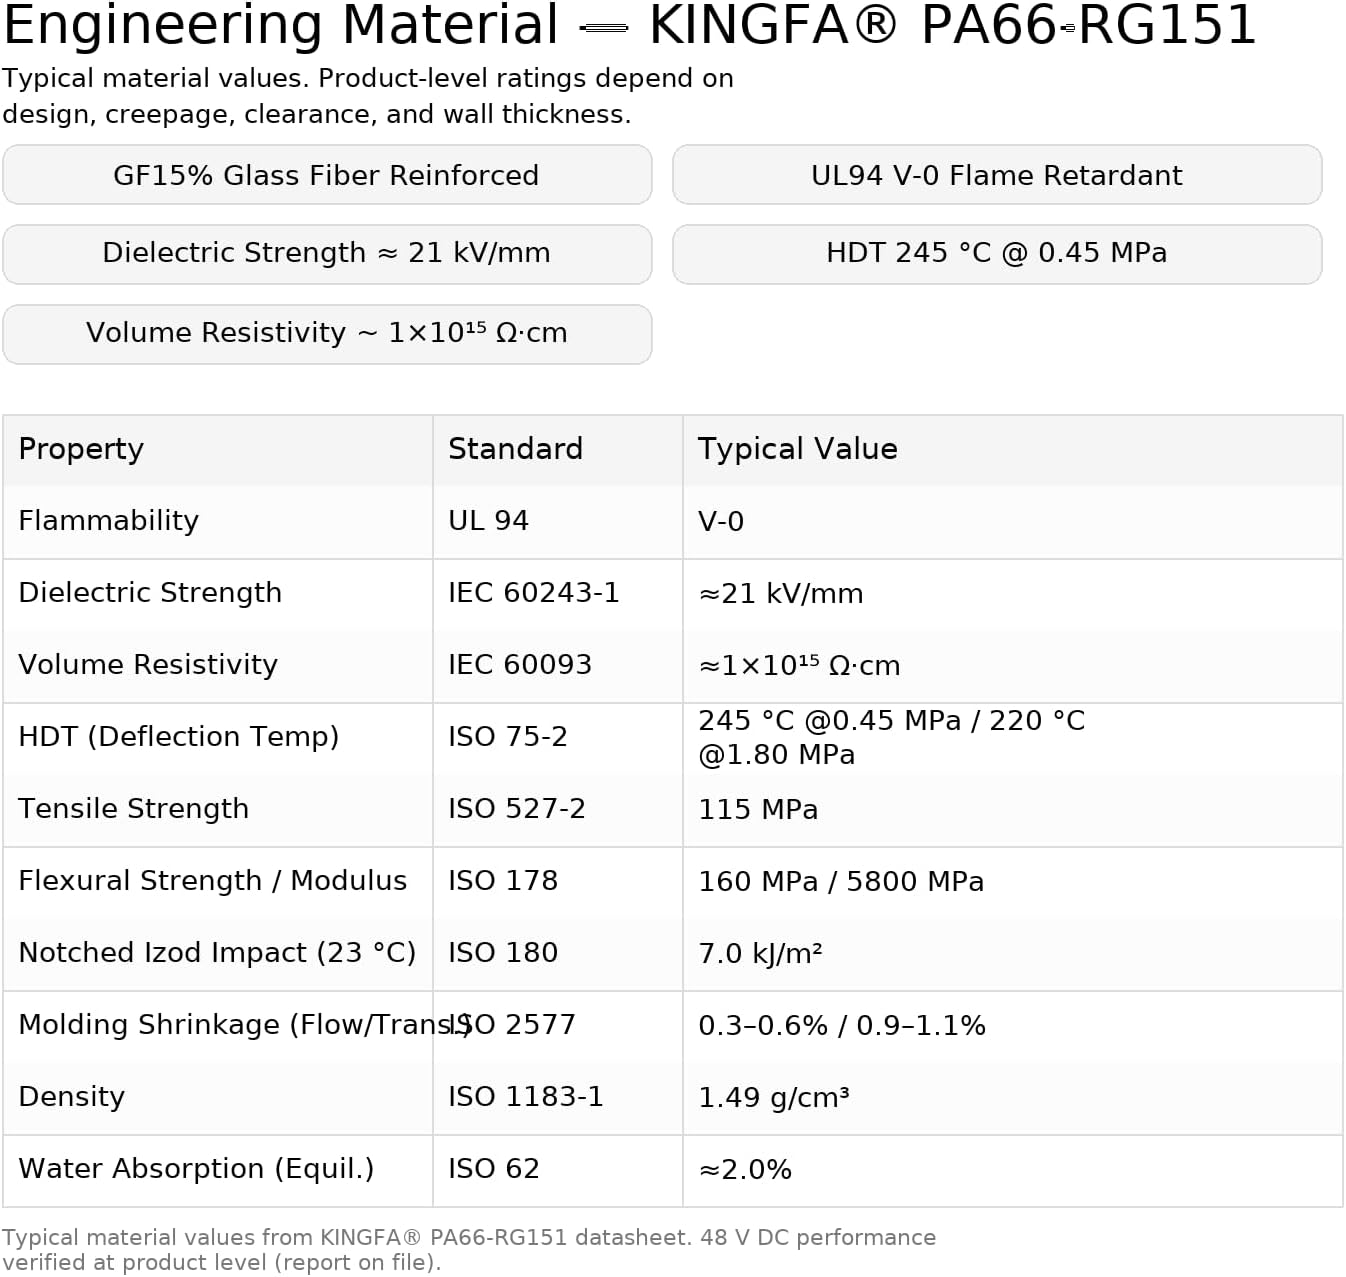
Task: Select the 115 MPa tensile strength value
Action: coord(757,809)
